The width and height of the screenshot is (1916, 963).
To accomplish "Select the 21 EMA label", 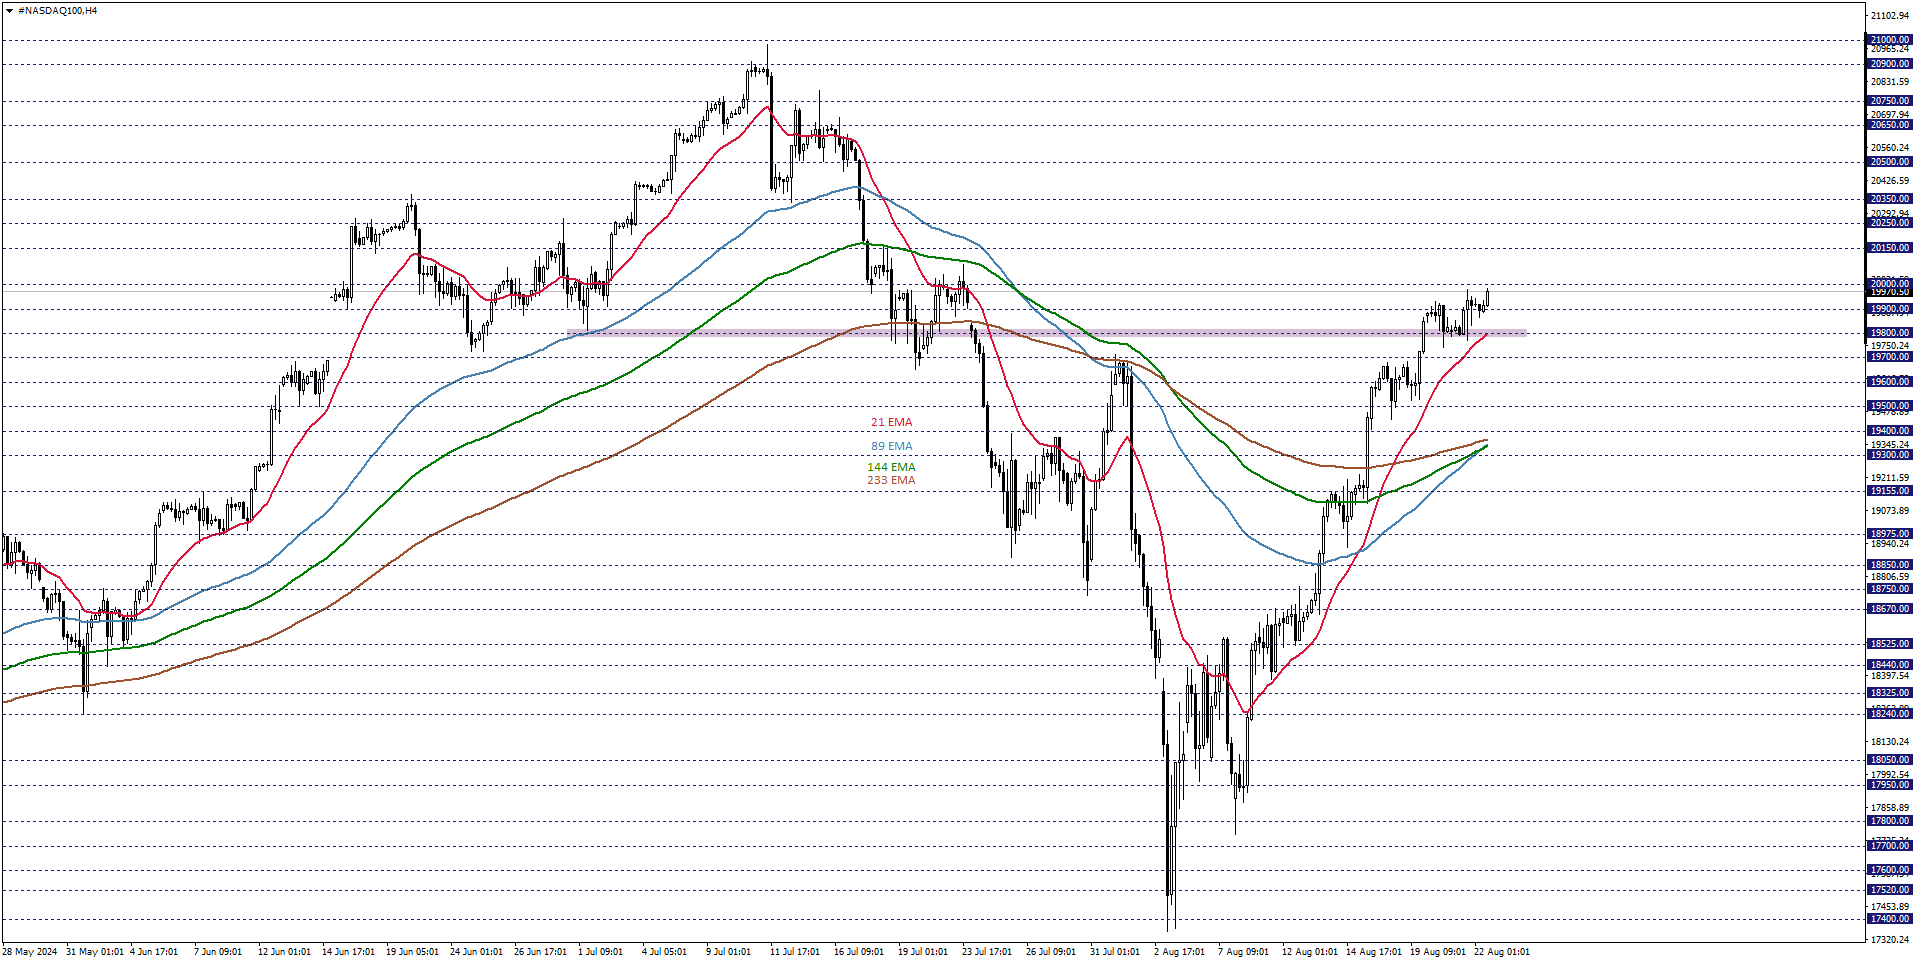I will pos(891,423).
